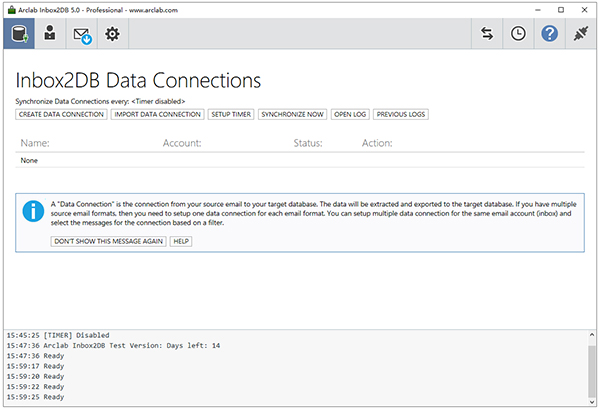Click log line 'Test Version: Days left: 14'
This screenshot has height=410, width=600.
113,346
